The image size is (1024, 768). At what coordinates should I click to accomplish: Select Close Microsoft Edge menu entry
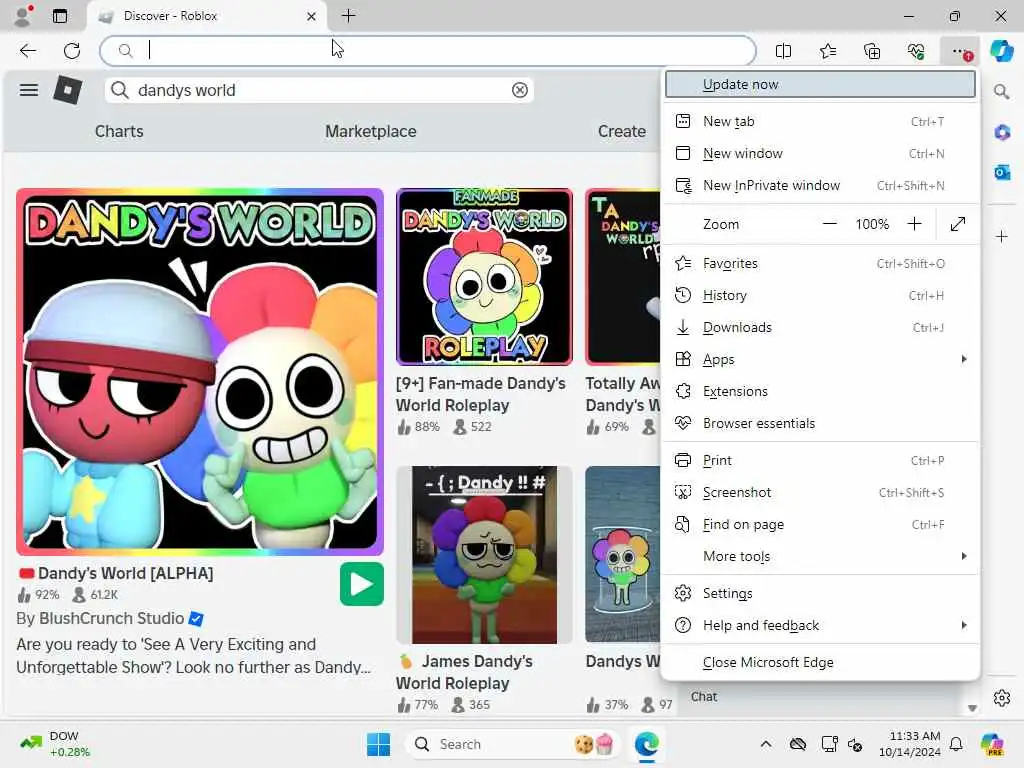point(820,662)
